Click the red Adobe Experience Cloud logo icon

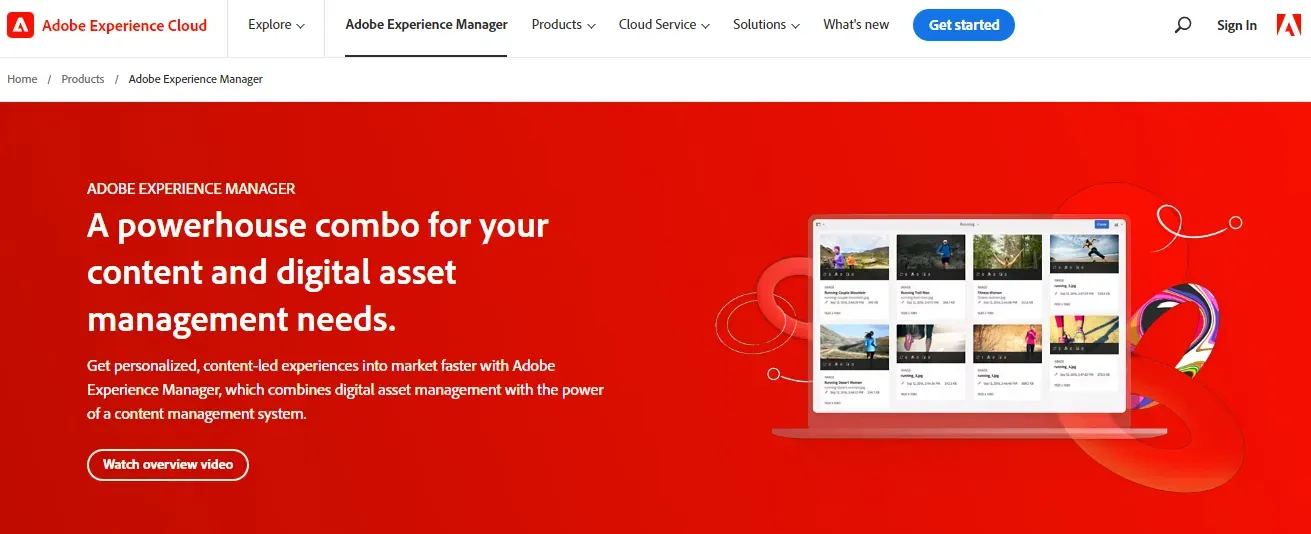point(20,25)
